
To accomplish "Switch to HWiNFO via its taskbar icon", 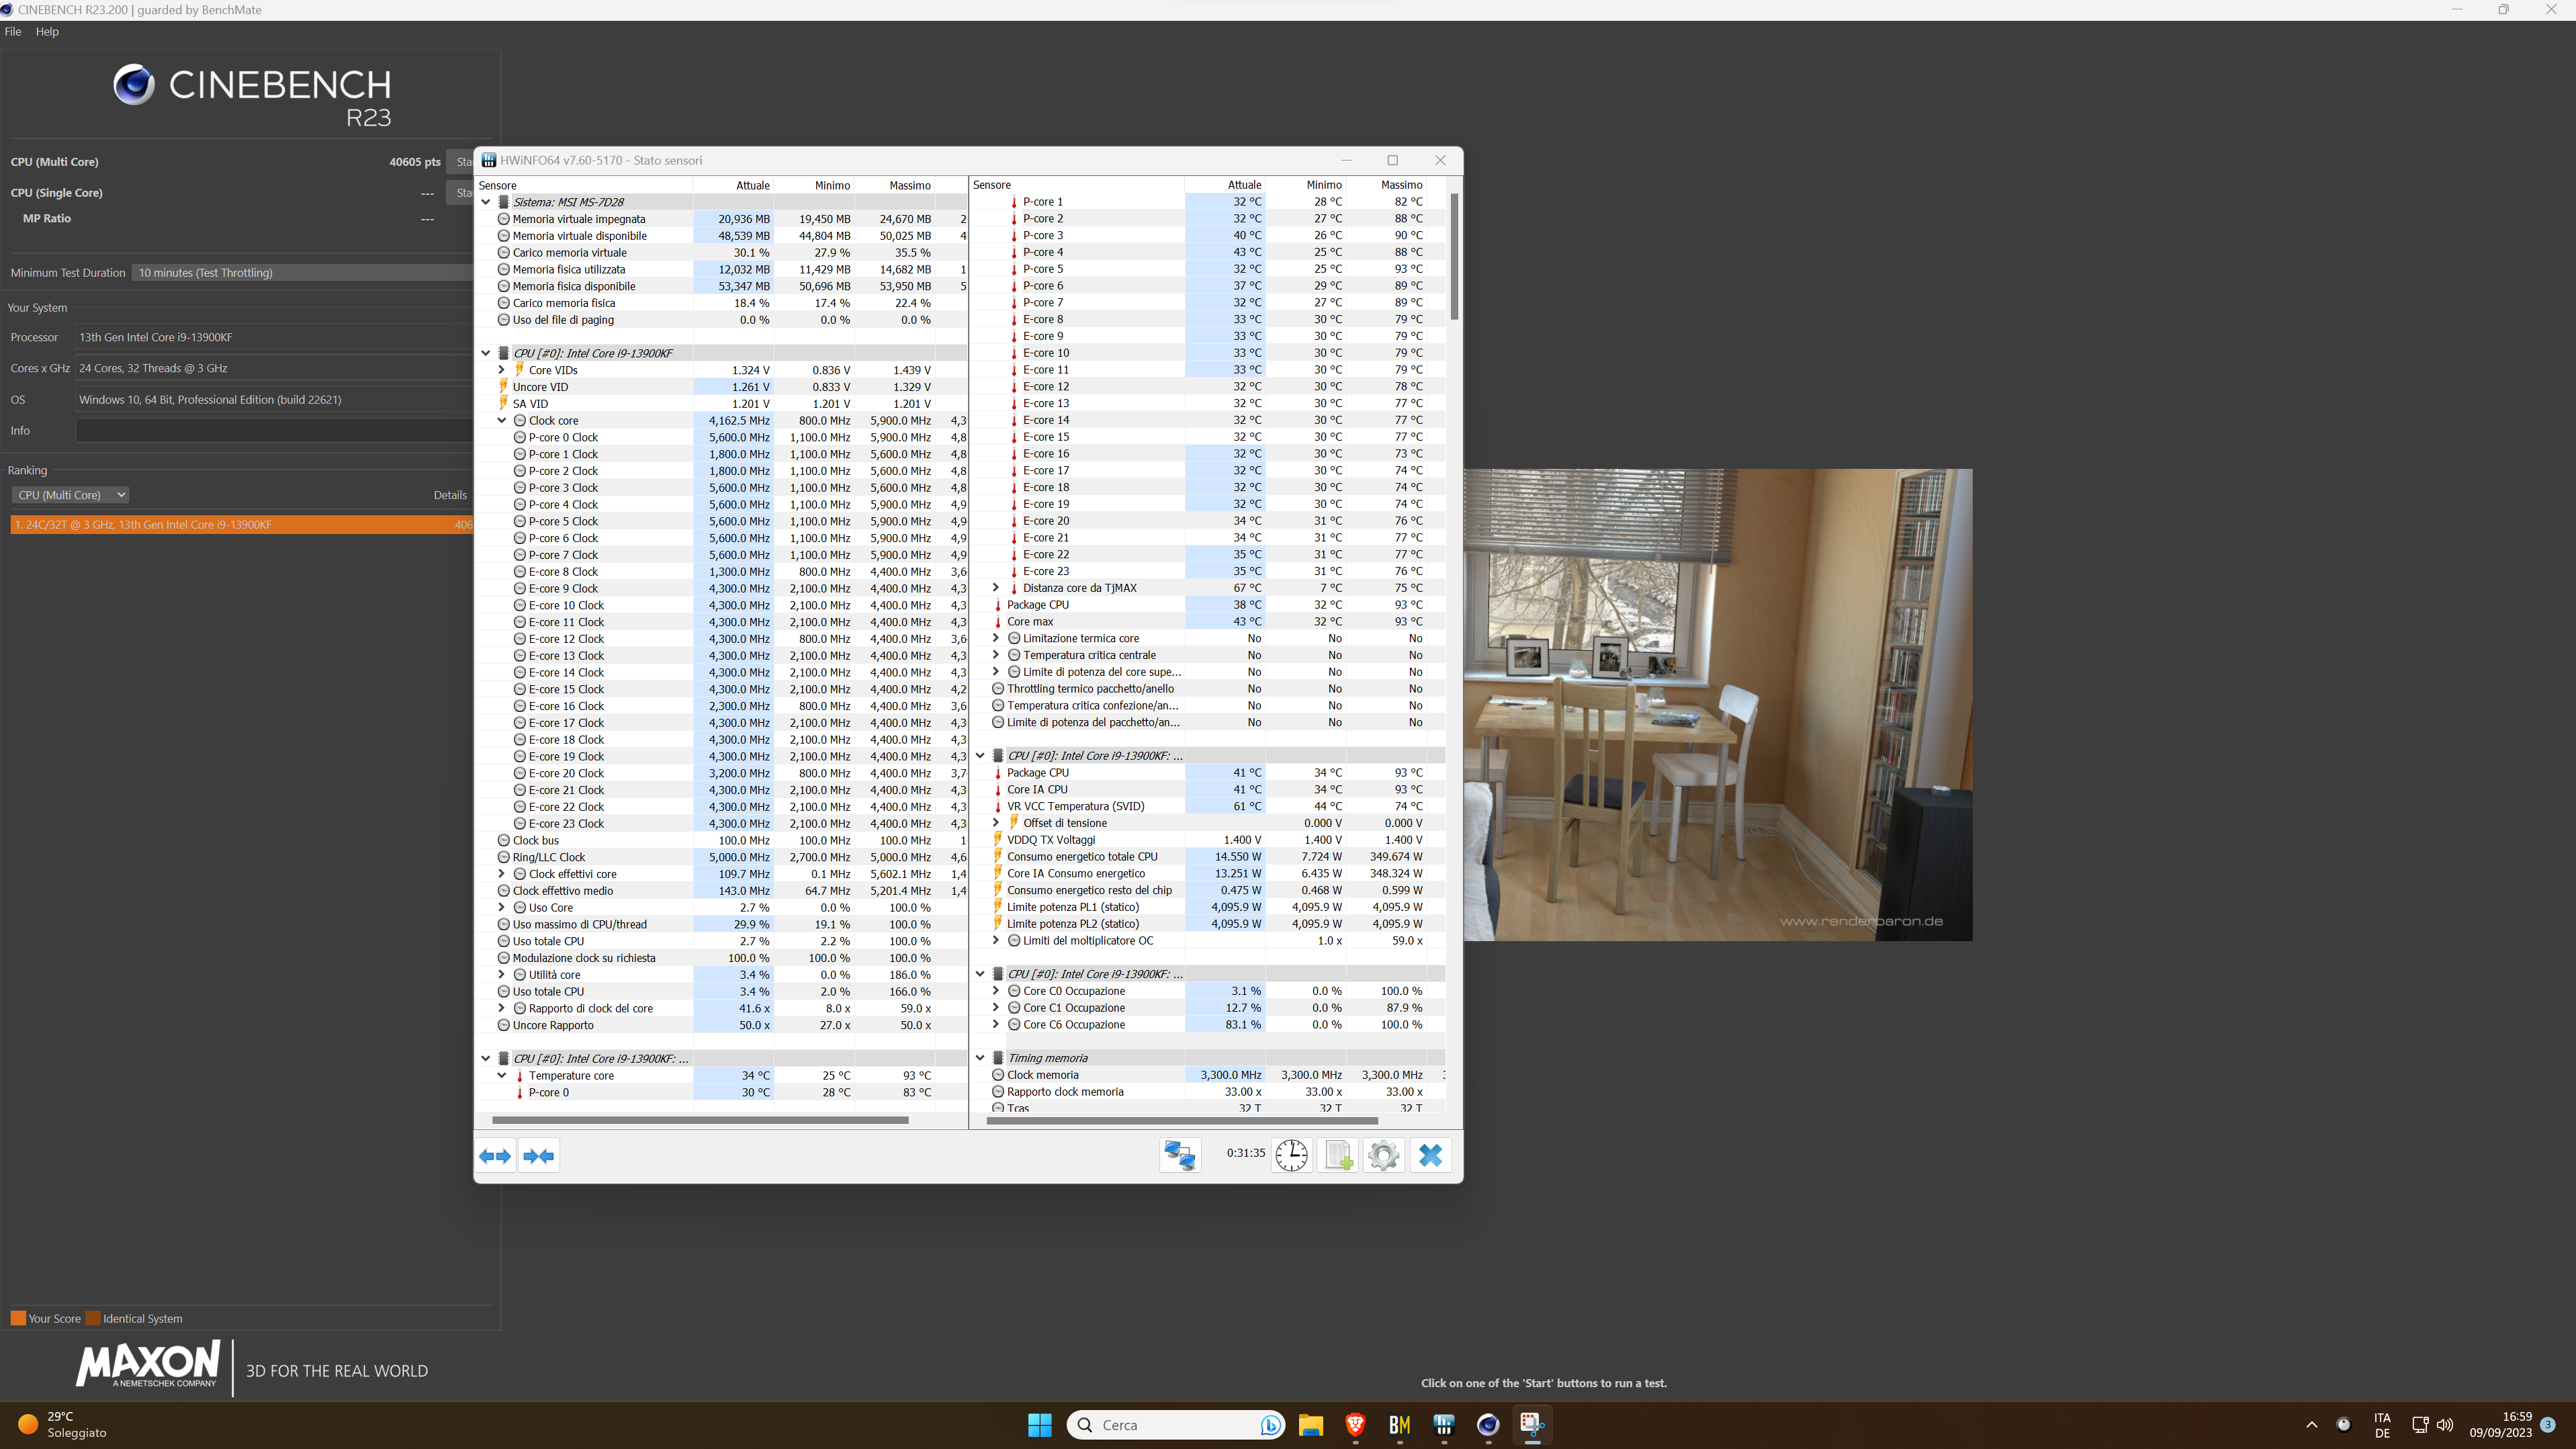I will [x=1443, y=1425].
